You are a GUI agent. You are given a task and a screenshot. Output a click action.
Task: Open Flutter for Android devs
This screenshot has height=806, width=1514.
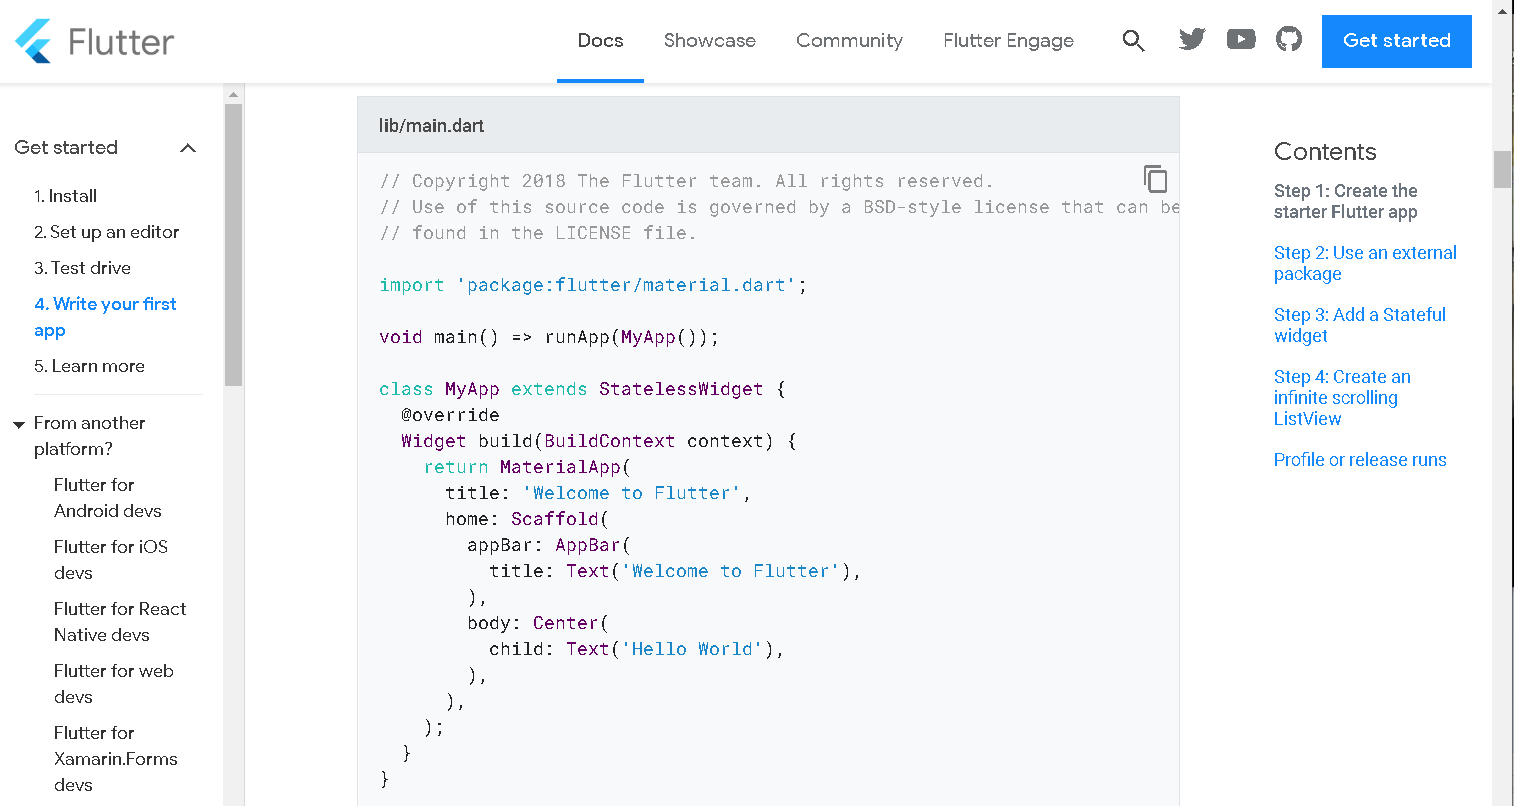(107, 498)
